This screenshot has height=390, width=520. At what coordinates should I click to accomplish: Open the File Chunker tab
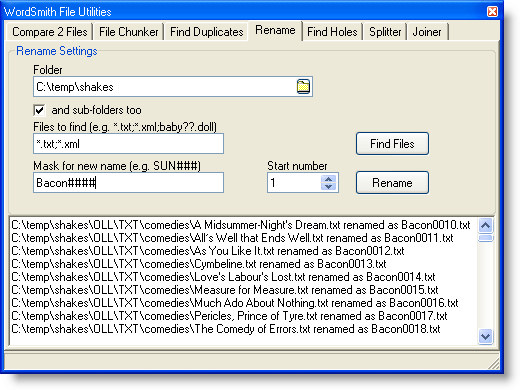[129, 32]
